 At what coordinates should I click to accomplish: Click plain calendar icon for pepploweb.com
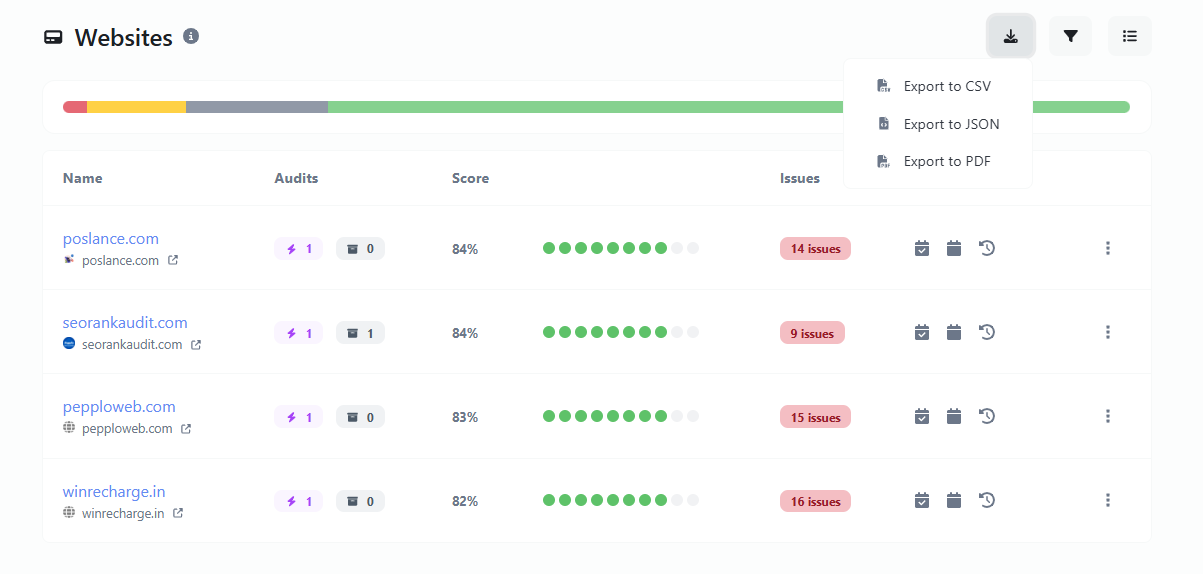click(954, 416)
